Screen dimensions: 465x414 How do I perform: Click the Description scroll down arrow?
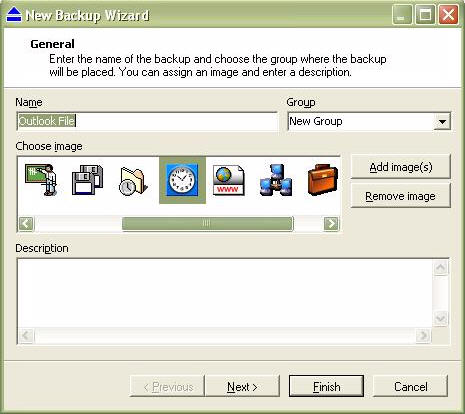441,319
